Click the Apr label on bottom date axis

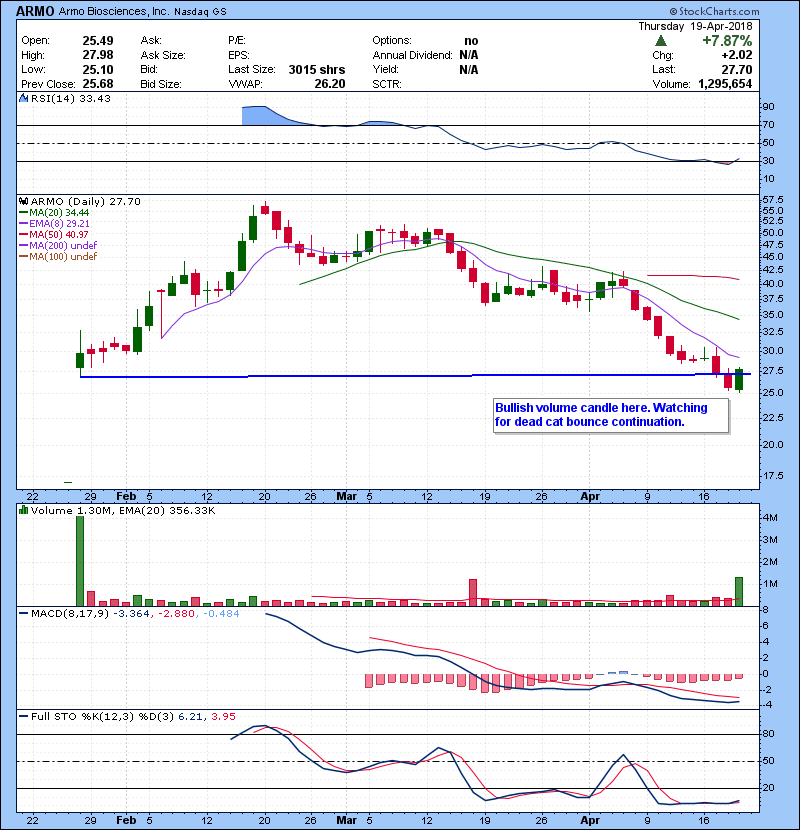[590, 820]
